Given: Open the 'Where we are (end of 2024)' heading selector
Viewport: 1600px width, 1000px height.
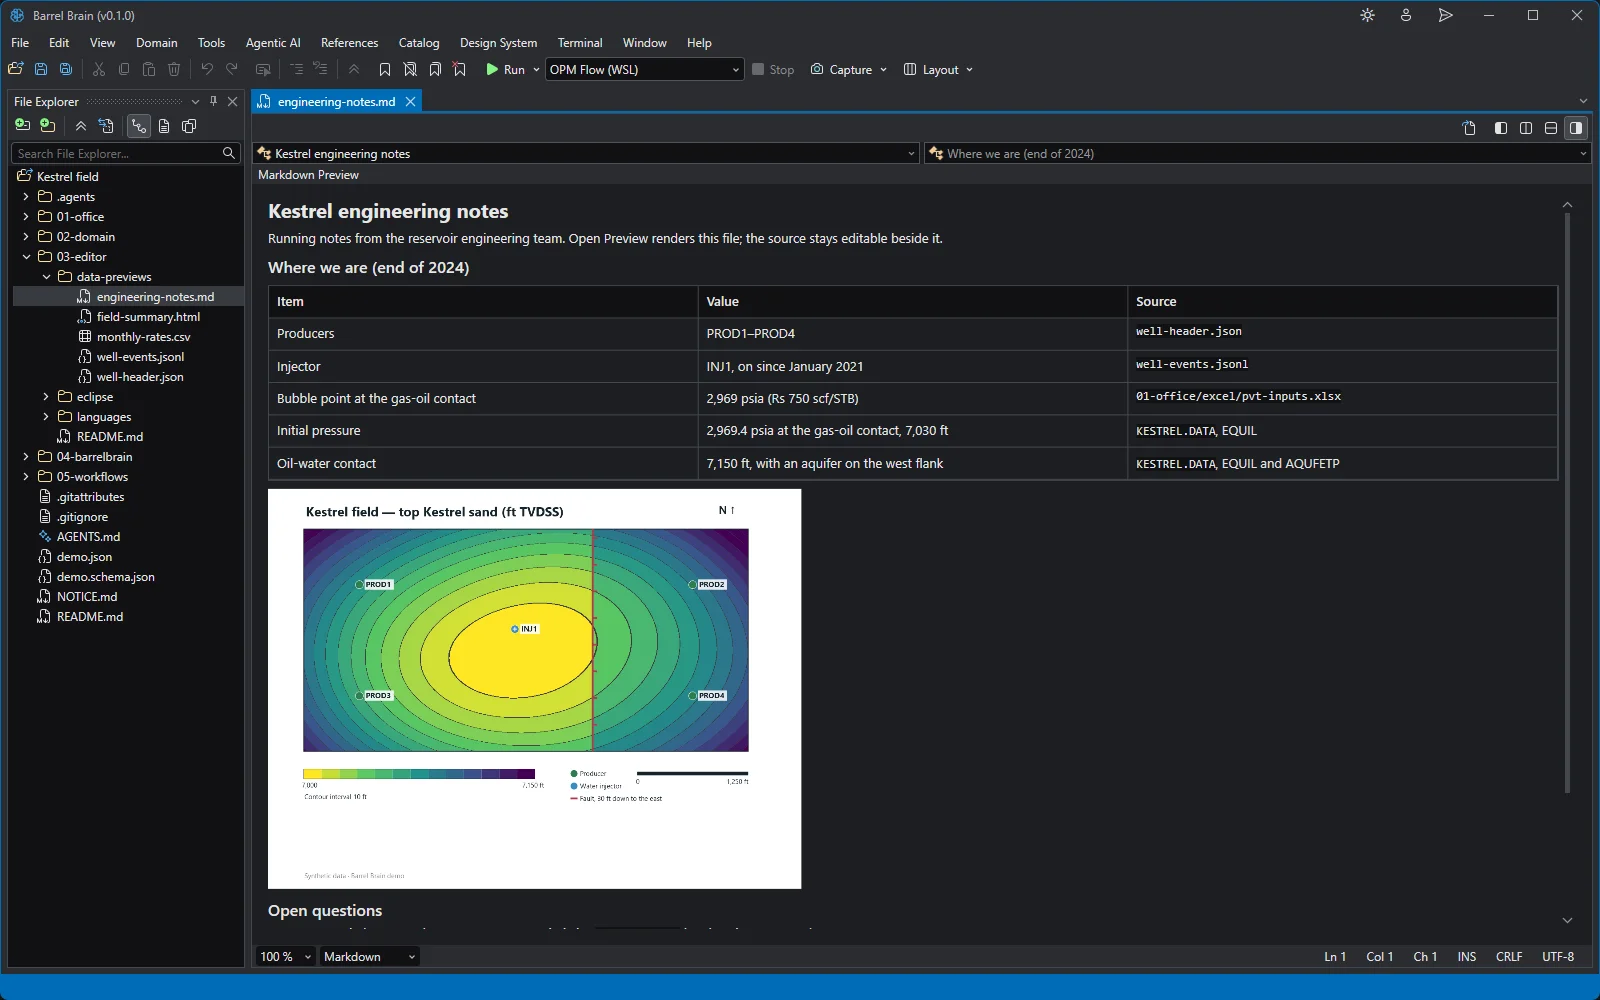Looking at the screenshot, I should coord(1257,153).
